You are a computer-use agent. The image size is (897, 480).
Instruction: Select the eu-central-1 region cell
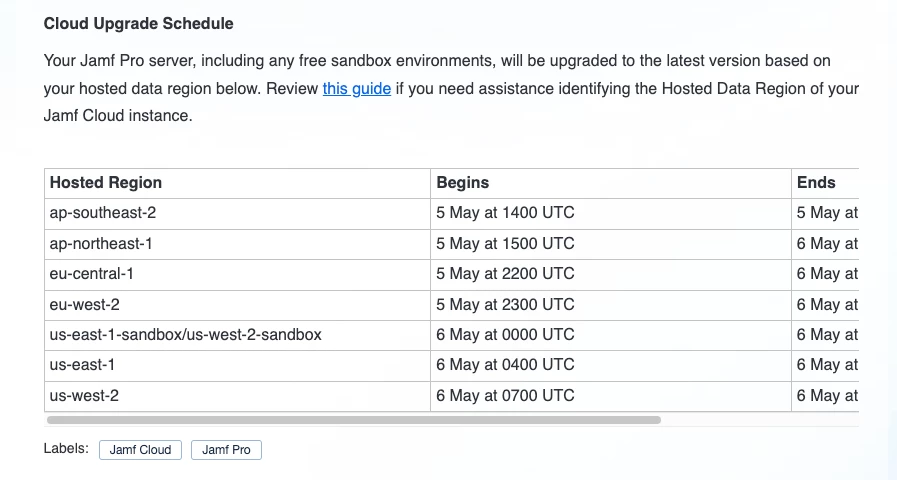tap(237, 275)
